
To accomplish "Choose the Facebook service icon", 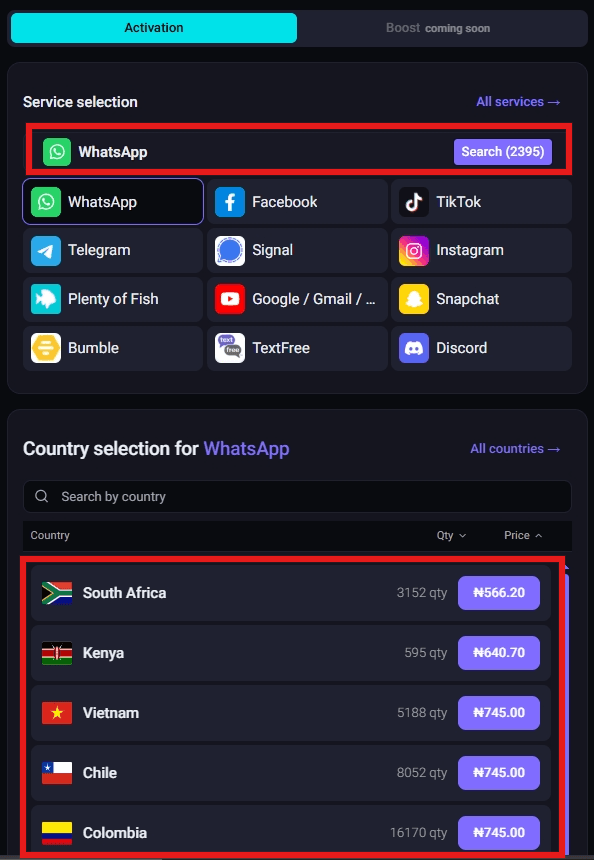I will coord(230,201).
